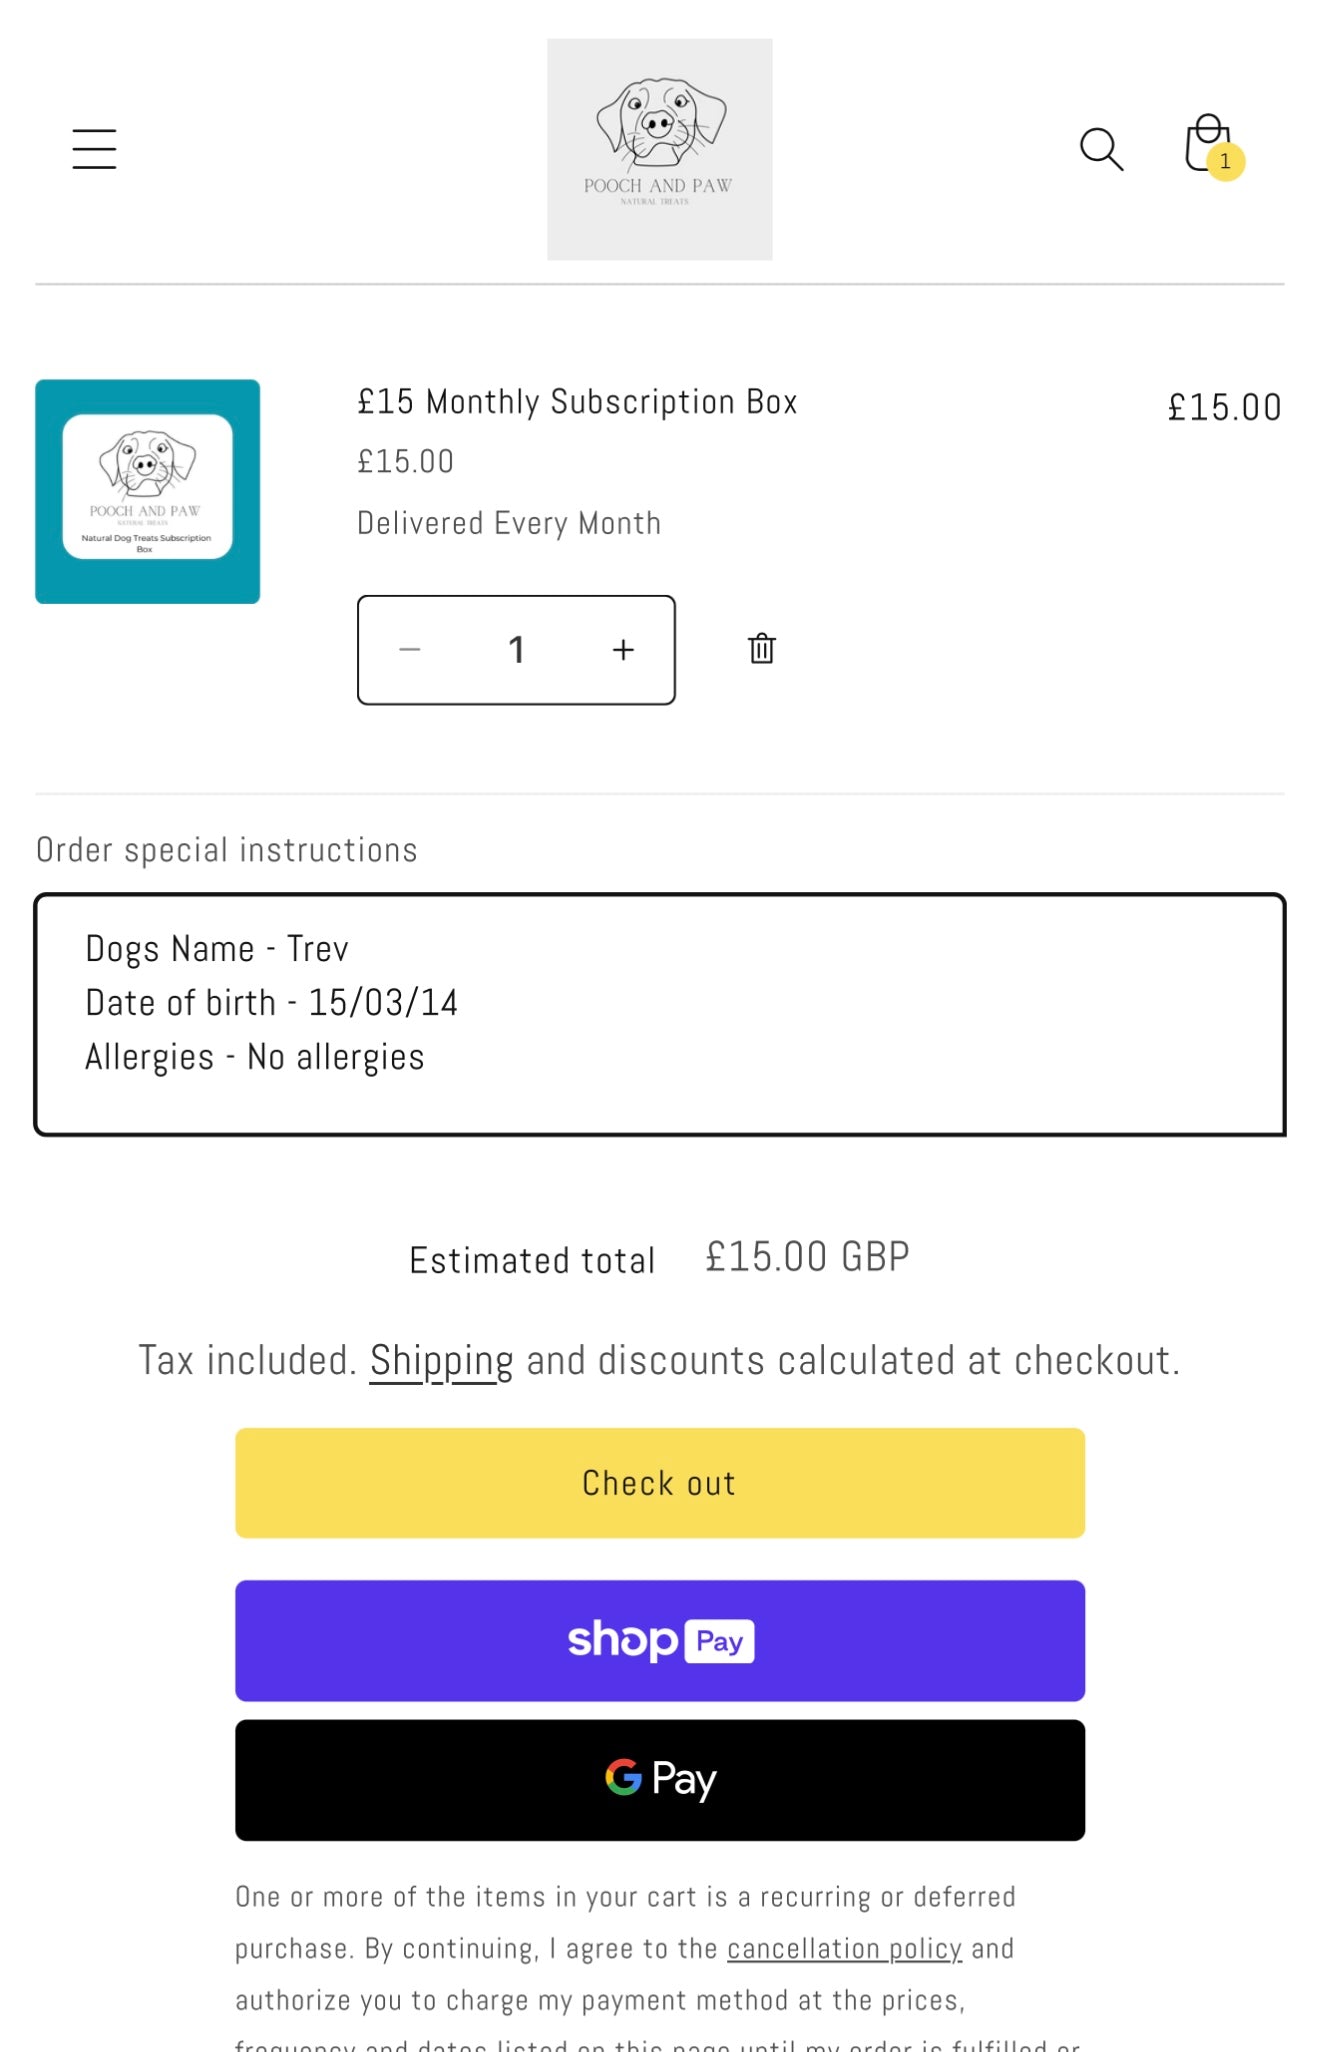Click the Delivered Every Month subscription text
The width and height of the screenshot is (1320, 2052).
tap(508, 522)
